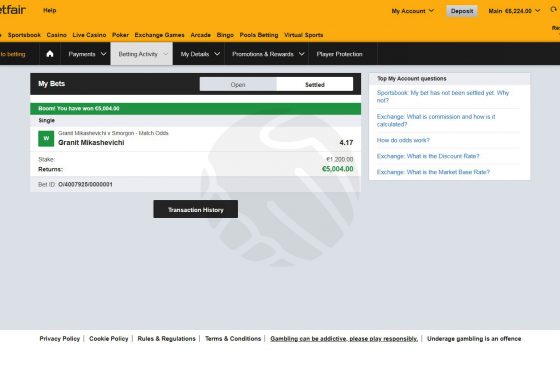This screenshot has width=560, height=375.
Task: Click the green W win badge icon
Action: (46, 139)
